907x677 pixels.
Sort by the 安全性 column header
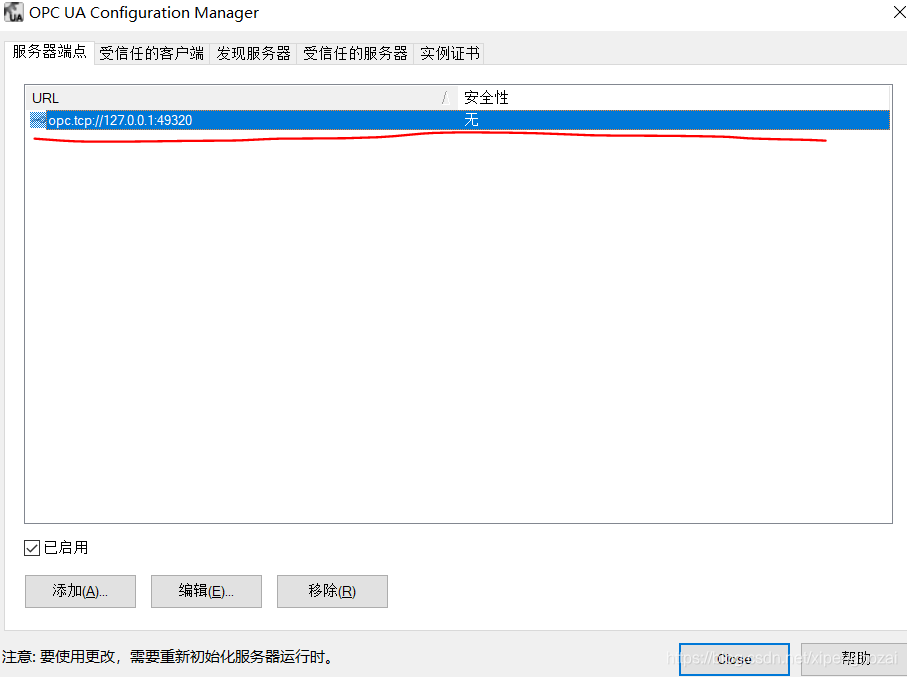(673, 98)
